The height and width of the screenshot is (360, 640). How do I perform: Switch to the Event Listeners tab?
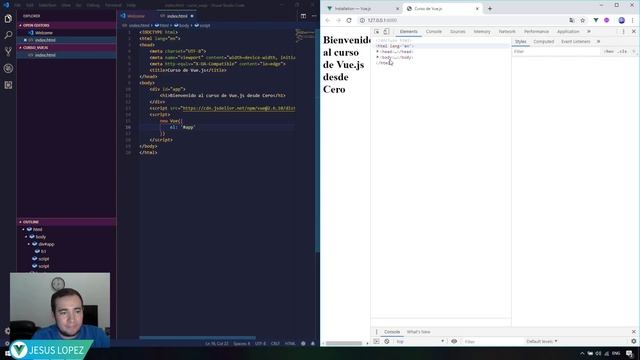click(x=576, y=42)
